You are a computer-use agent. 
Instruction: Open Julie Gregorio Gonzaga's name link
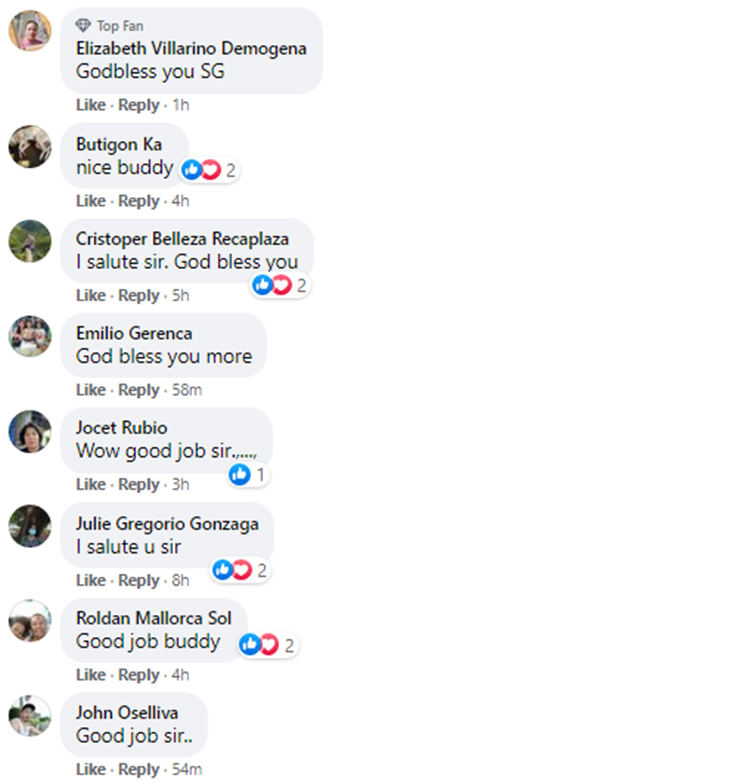pos(168,524)
